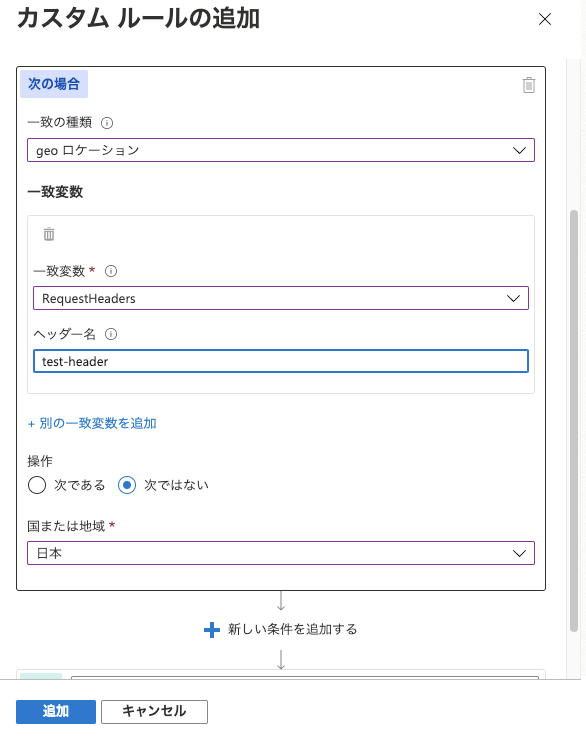Close the カスタム ルールの追加 panel
The width and height of the screenshot is (586, 739).
click(x=545, y=19)
